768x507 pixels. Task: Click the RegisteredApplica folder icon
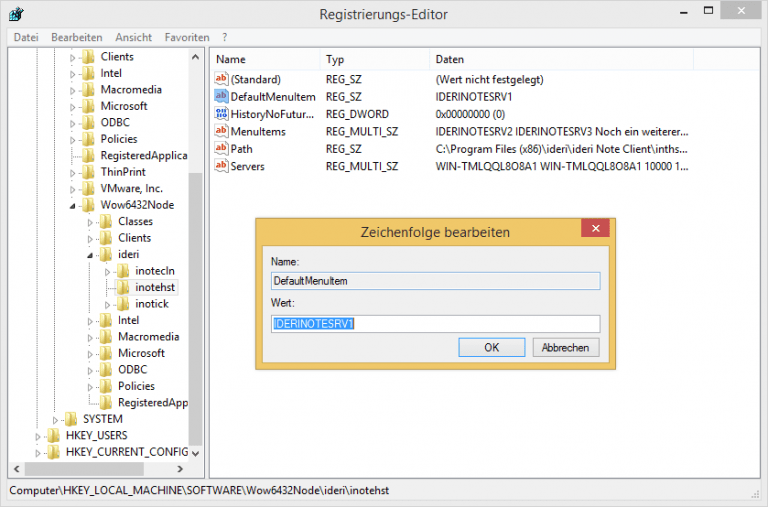point(88,155)
